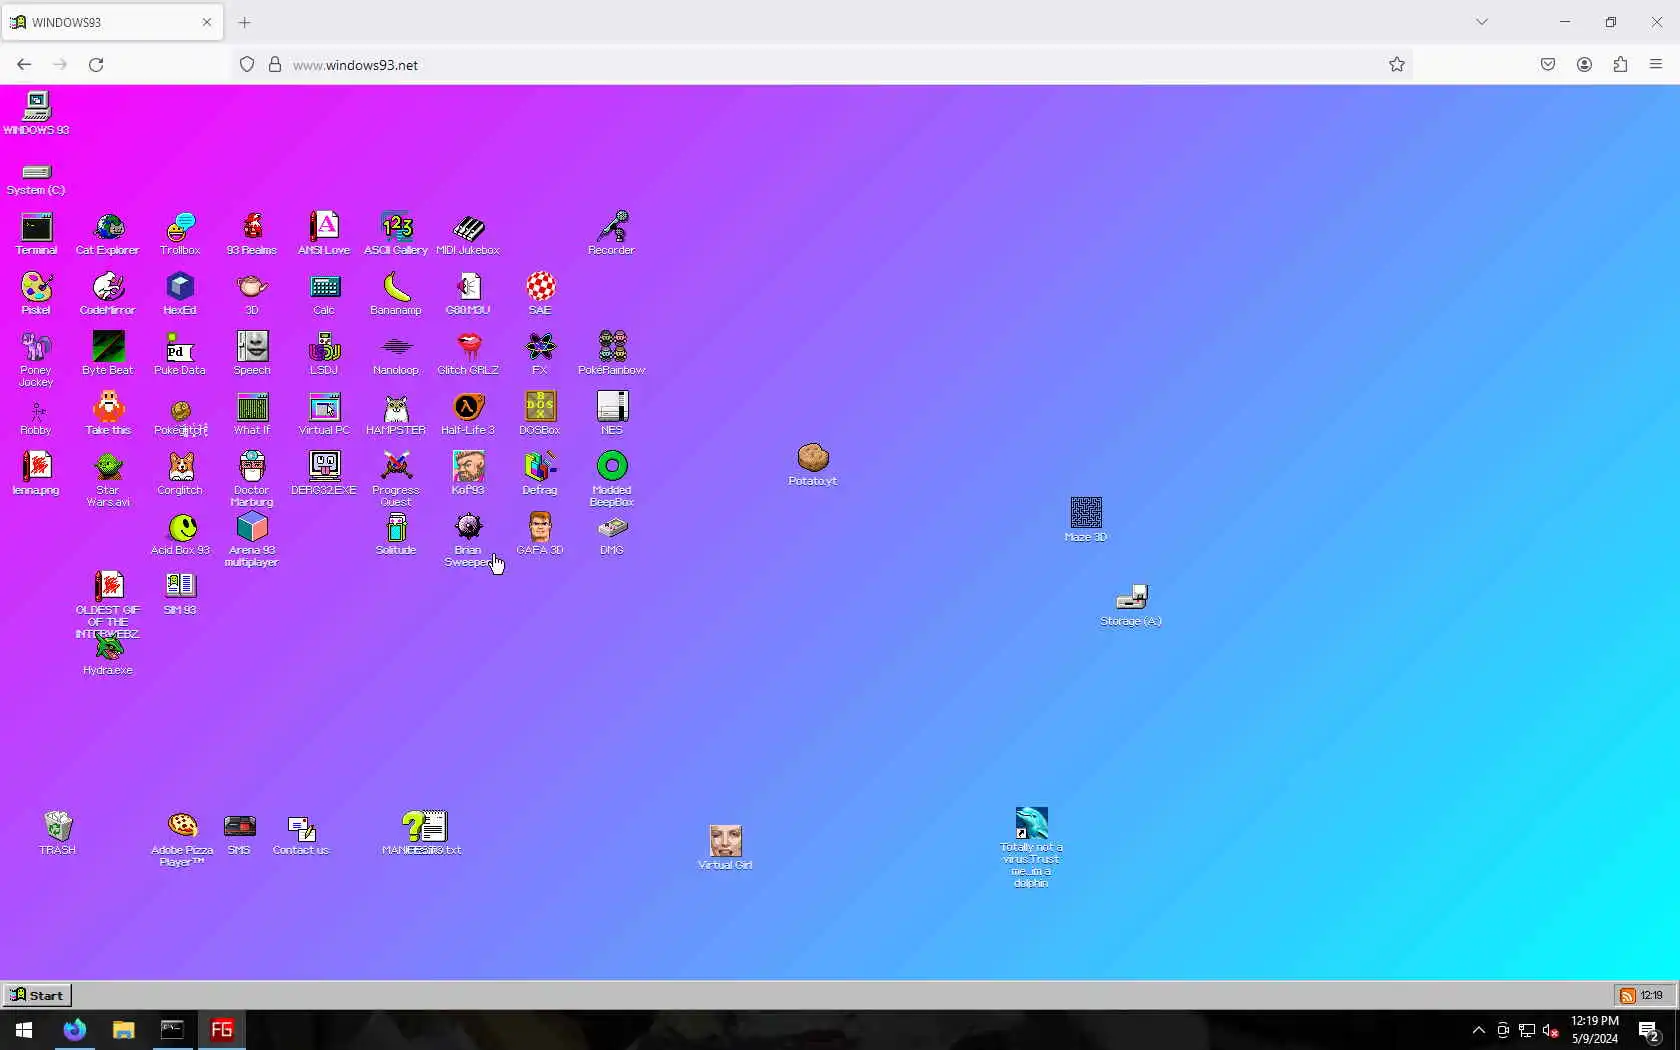Screen dimensions: 1680x1050
Task: Launch the SAE red checkered ball icon
Action: pos(540,294)
